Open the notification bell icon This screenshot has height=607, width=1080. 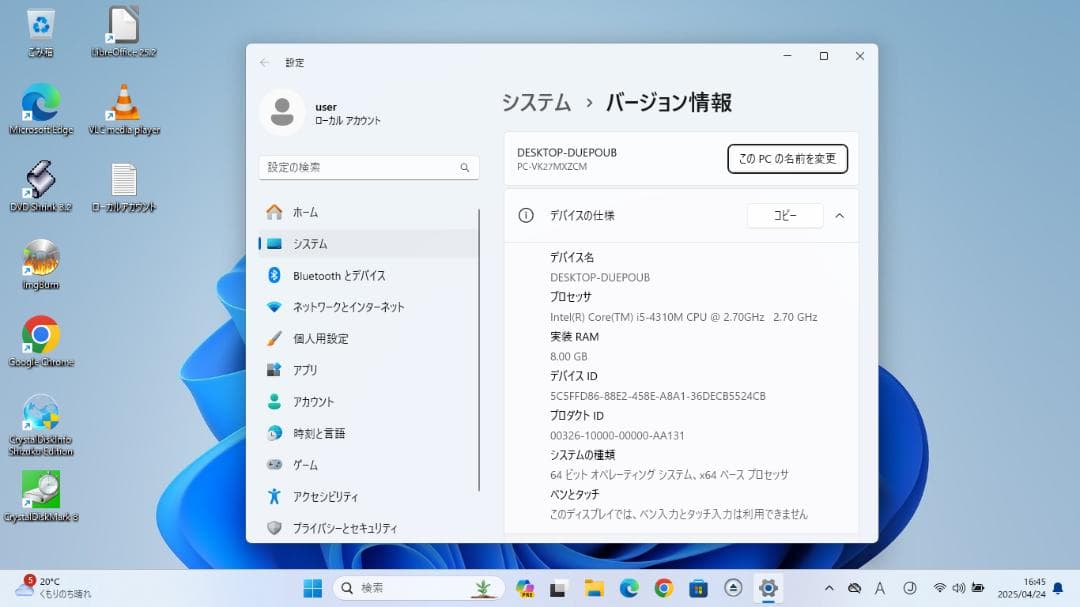pyautogui.click(x=1058, y=588)
